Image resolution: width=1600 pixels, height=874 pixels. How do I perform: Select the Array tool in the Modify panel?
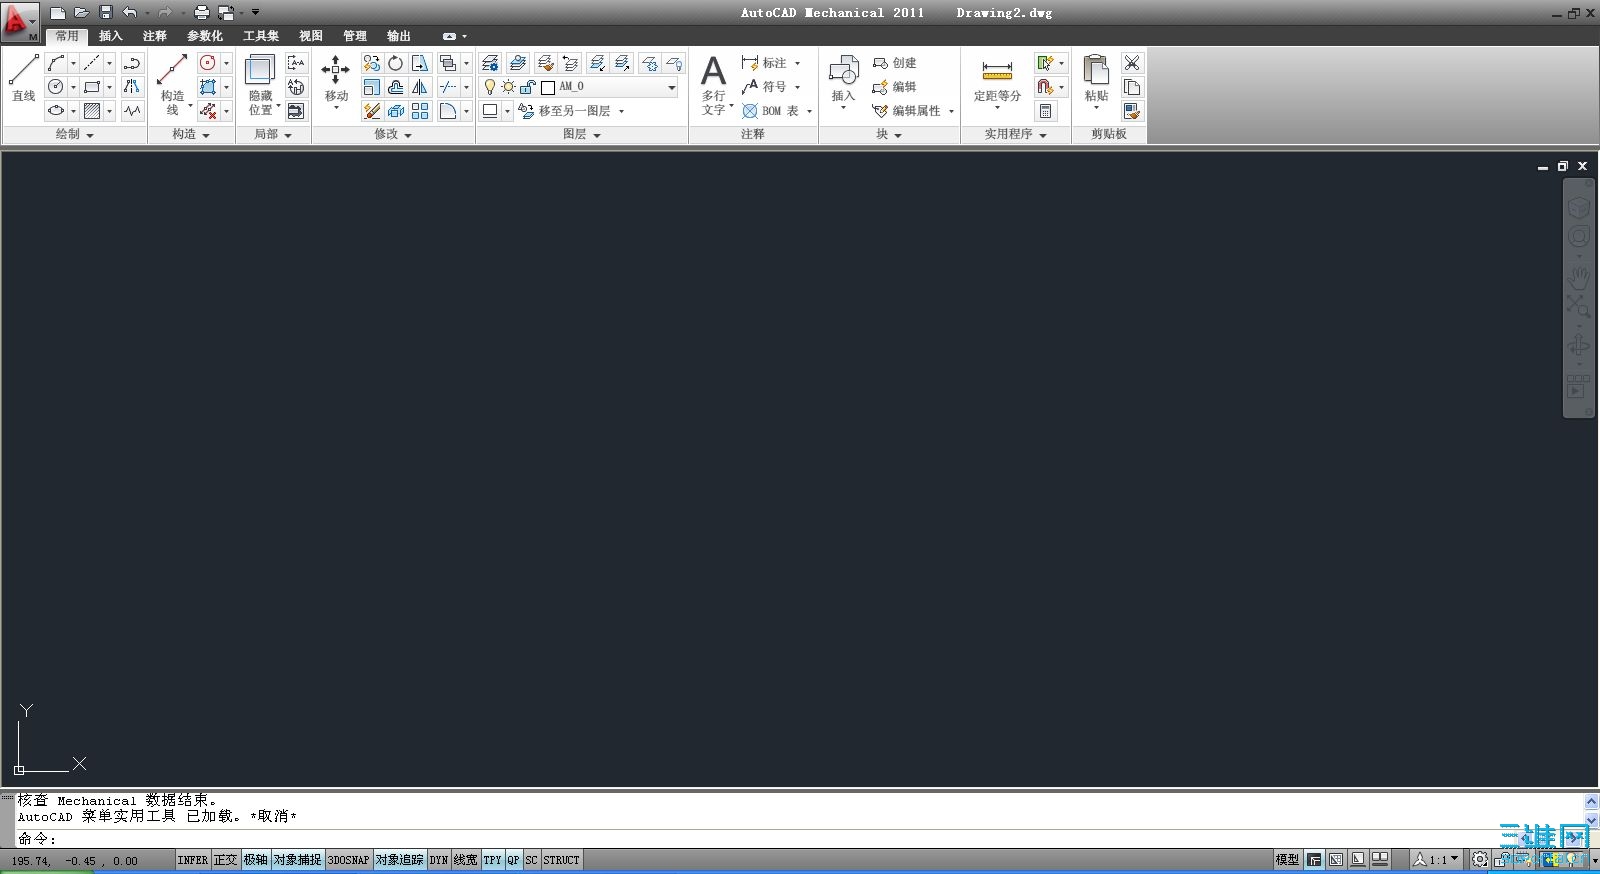click(420, 111)
